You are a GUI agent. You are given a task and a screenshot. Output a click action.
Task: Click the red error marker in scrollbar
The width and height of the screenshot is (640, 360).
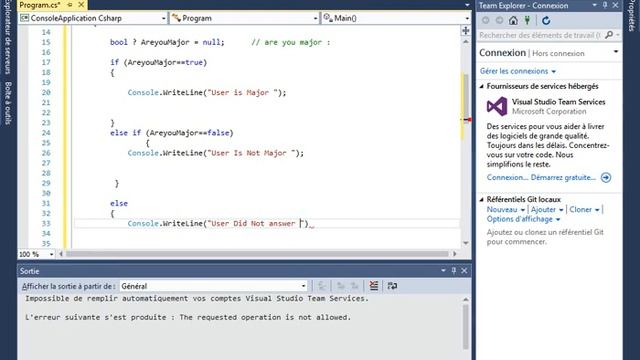[469, 120]
